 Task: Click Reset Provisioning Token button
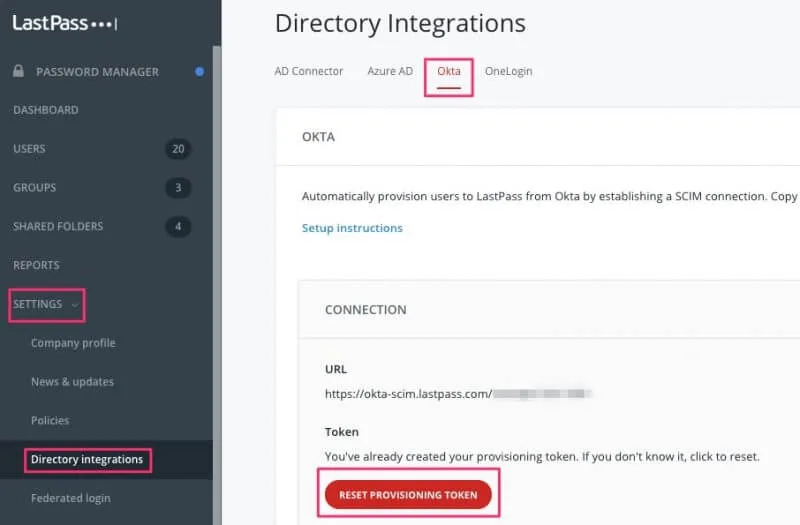coord(408,494)
